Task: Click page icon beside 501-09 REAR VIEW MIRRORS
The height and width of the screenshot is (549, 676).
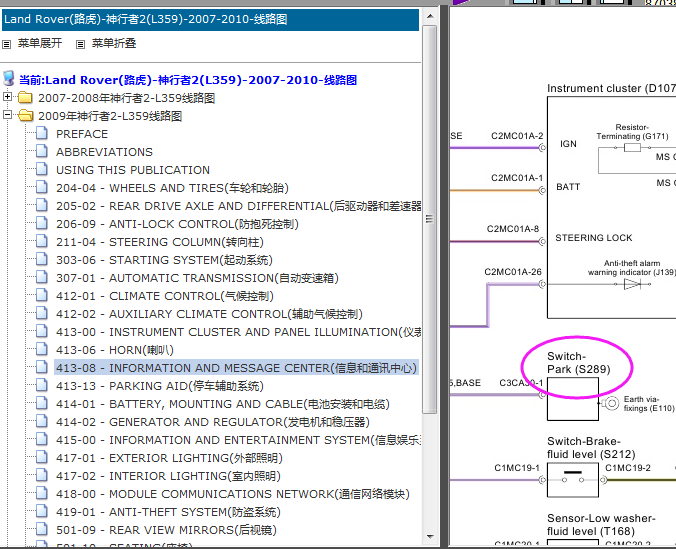Action: tap(42, 529)
